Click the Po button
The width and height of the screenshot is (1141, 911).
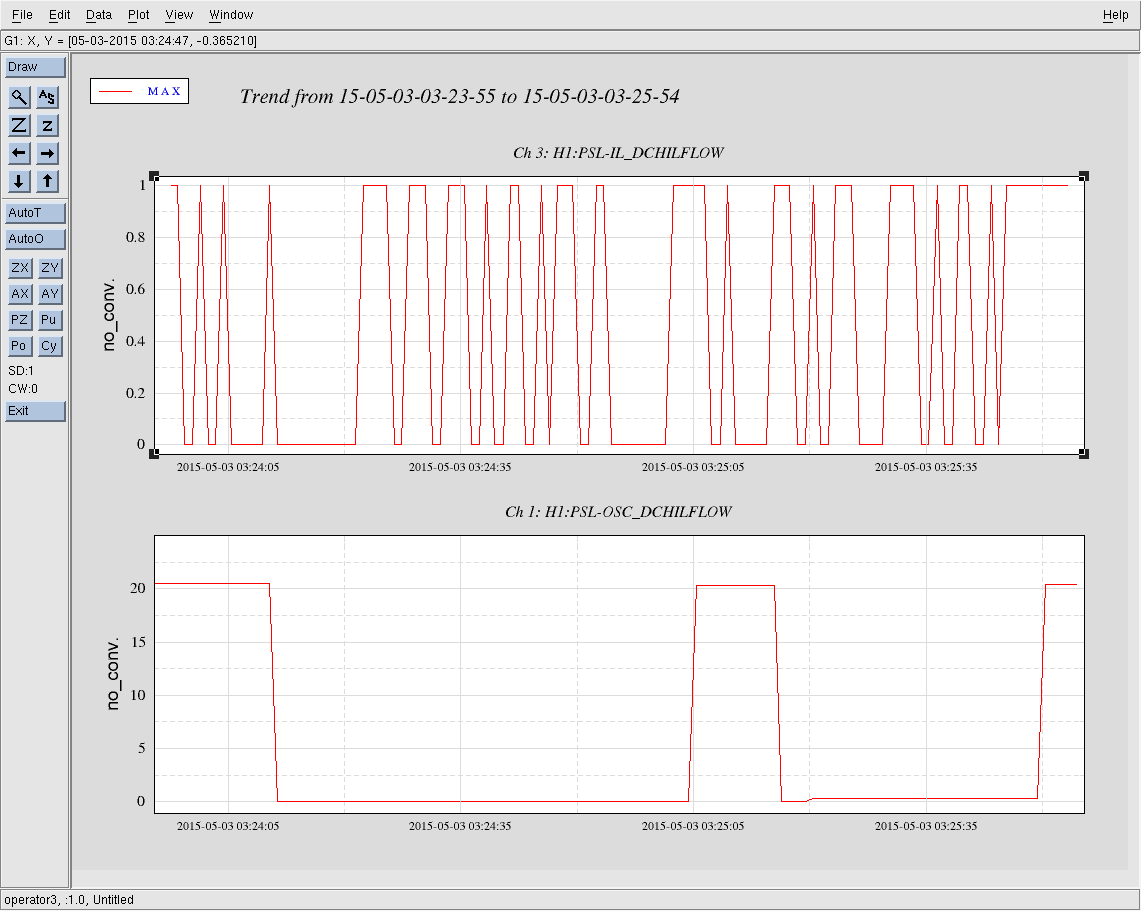point(20,346)
